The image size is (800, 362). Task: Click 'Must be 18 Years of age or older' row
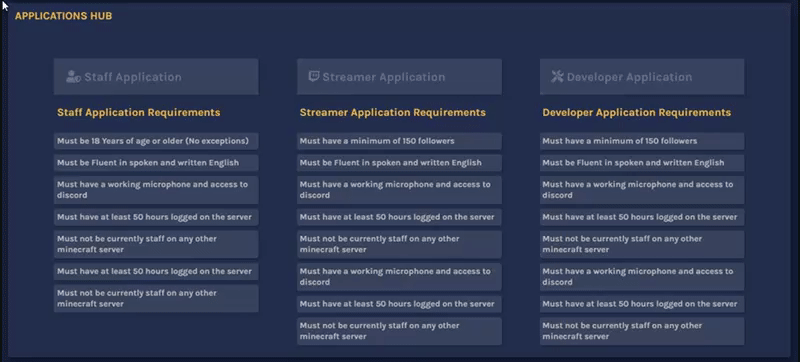point(156,141)
